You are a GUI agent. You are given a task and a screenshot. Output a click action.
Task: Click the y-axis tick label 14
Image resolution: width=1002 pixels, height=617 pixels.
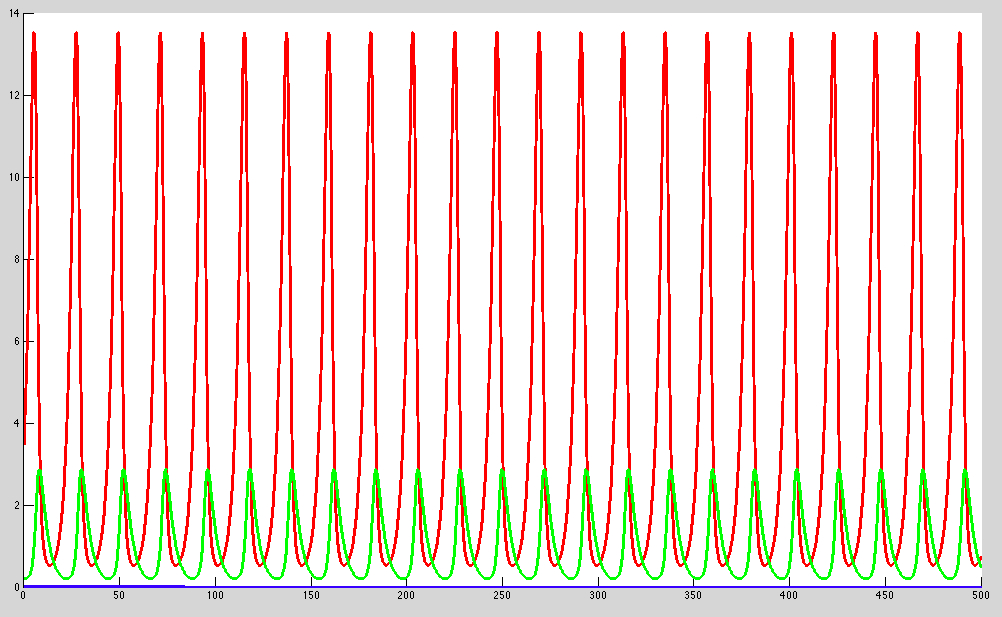(x=11, y=14)
